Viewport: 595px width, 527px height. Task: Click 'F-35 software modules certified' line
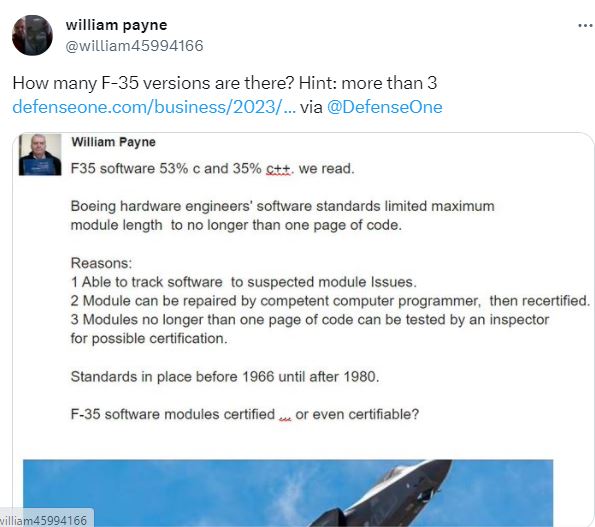click(245, 414)
